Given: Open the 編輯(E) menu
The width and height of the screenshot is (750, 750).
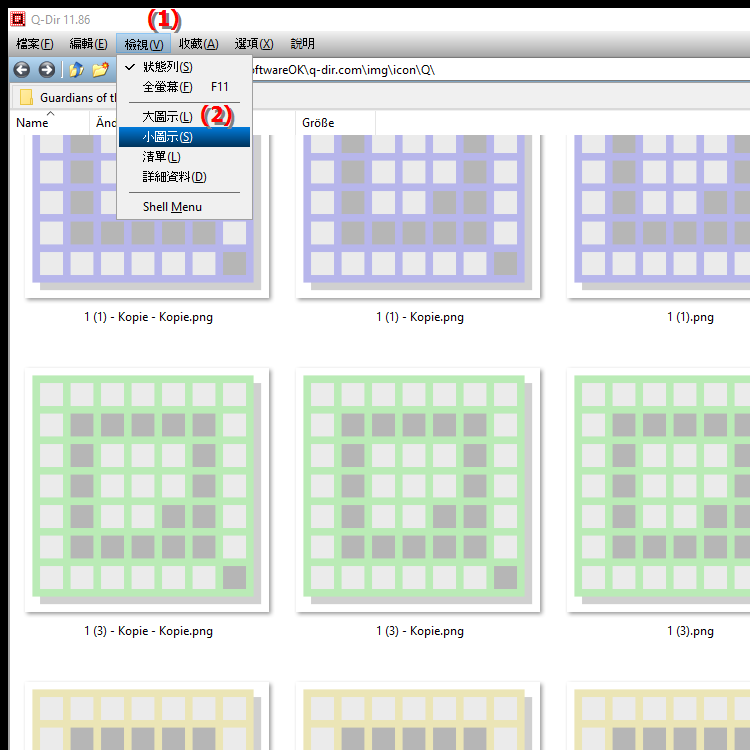Looking at the screenshot, I should click(x=88, y=44).
